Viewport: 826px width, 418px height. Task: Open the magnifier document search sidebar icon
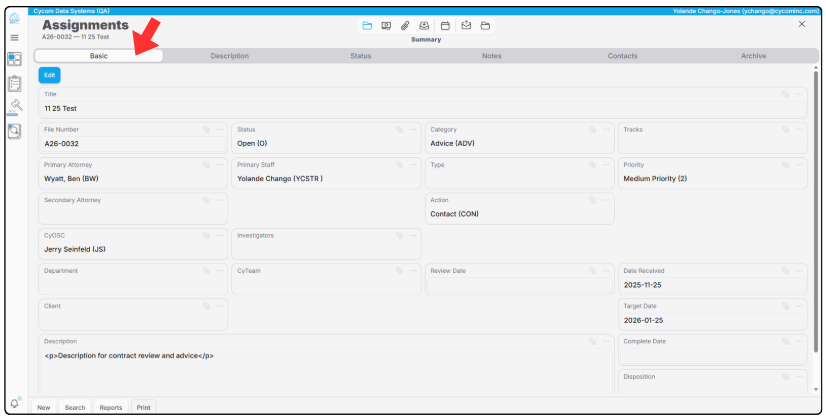(14, 131)
